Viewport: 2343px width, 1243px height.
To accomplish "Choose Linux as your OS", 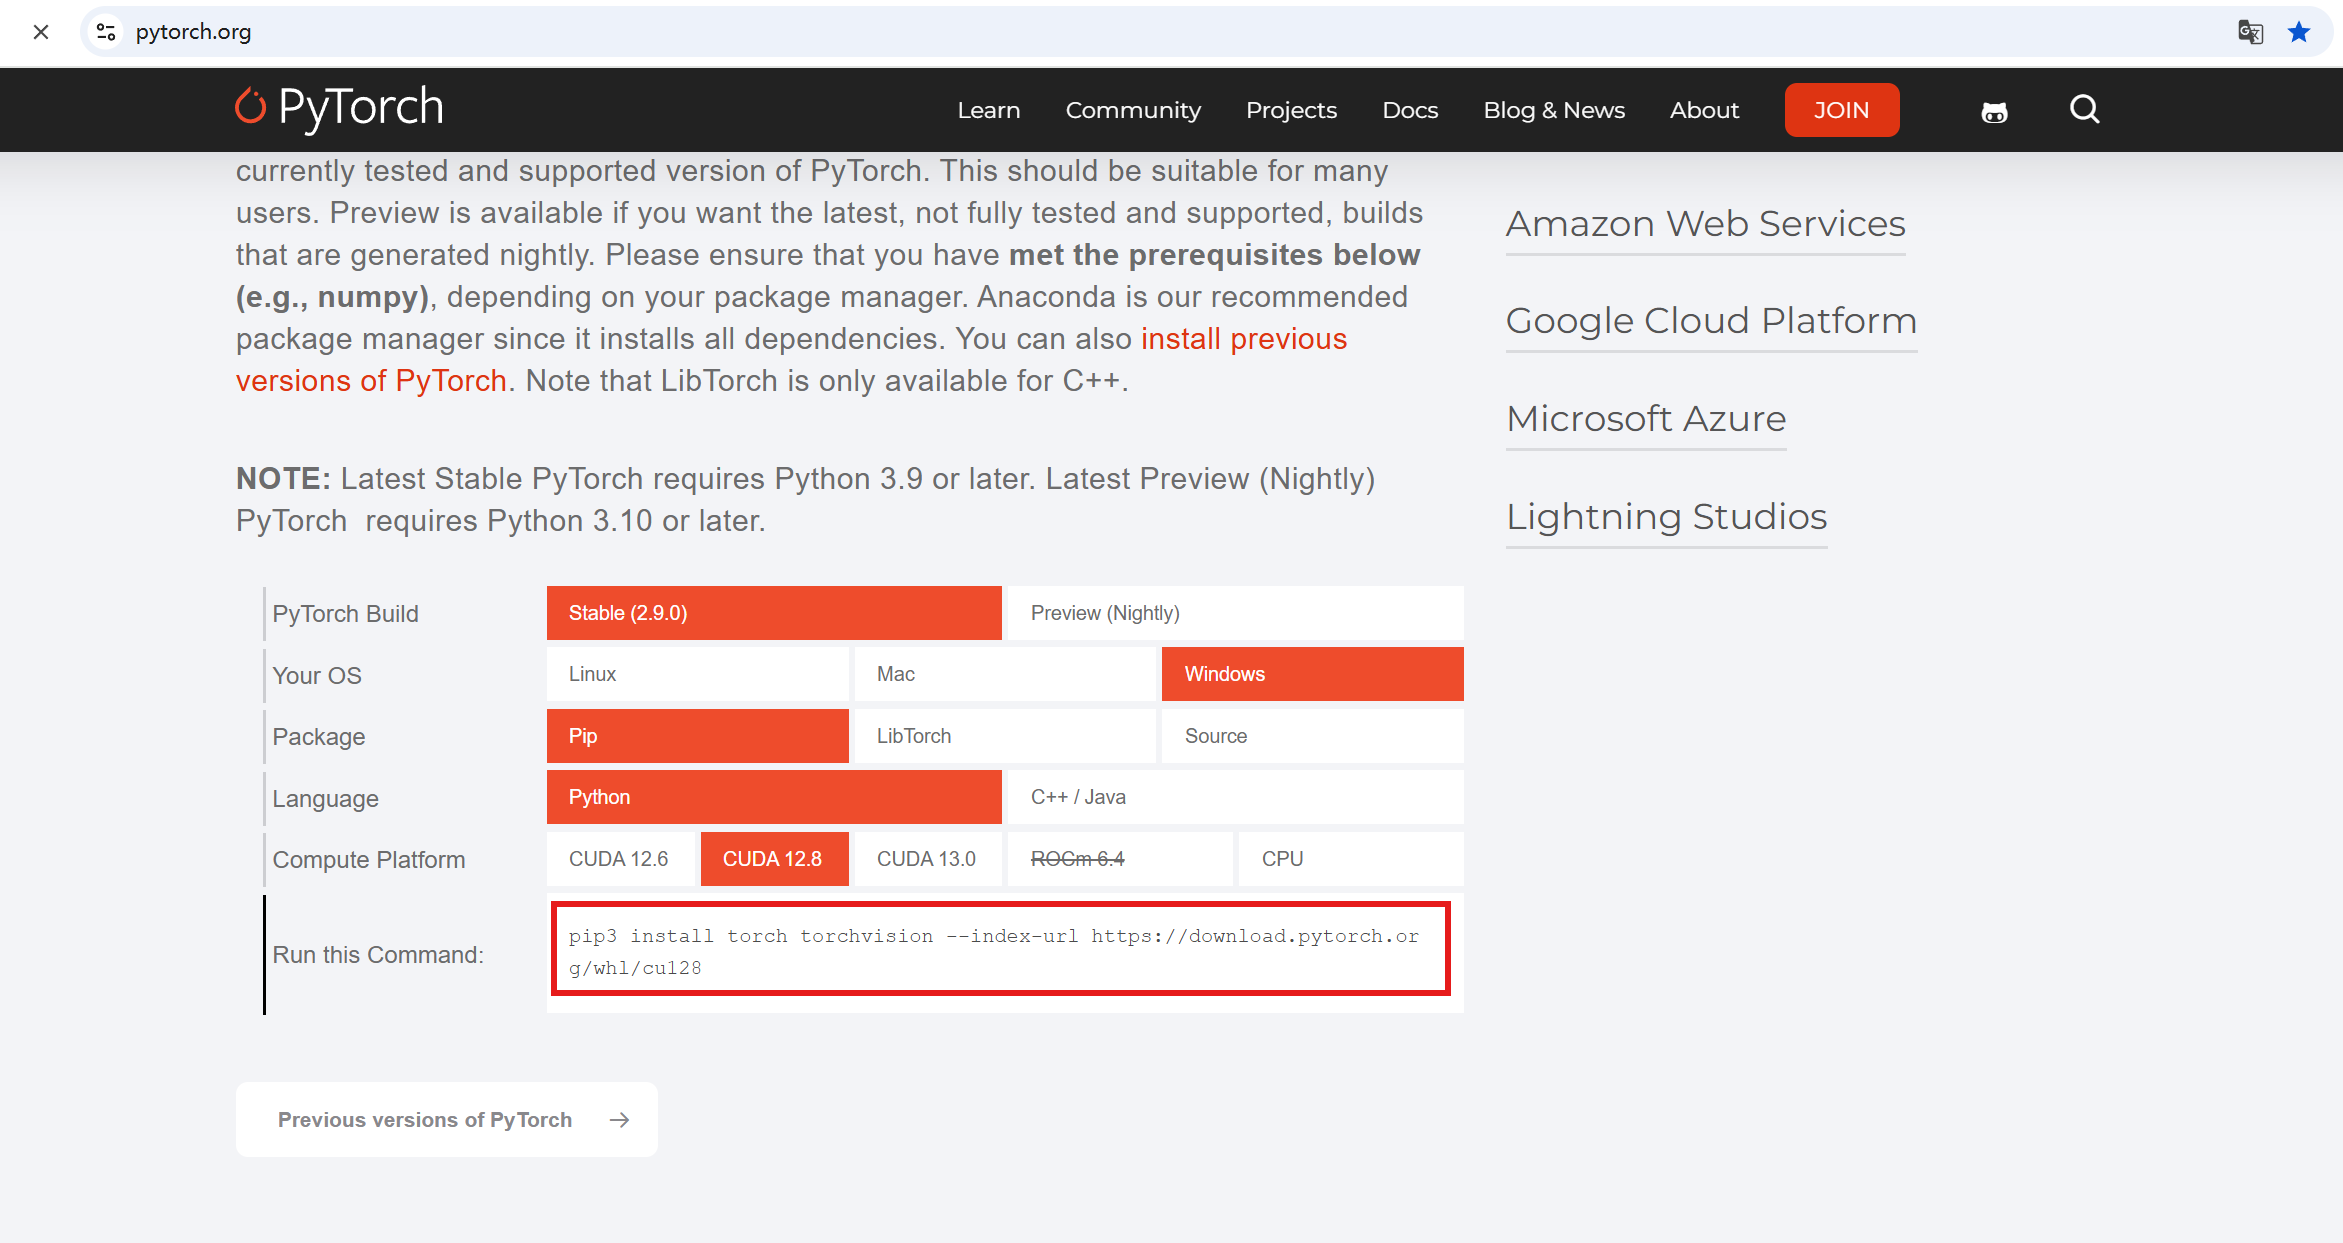I will [697, 674].
